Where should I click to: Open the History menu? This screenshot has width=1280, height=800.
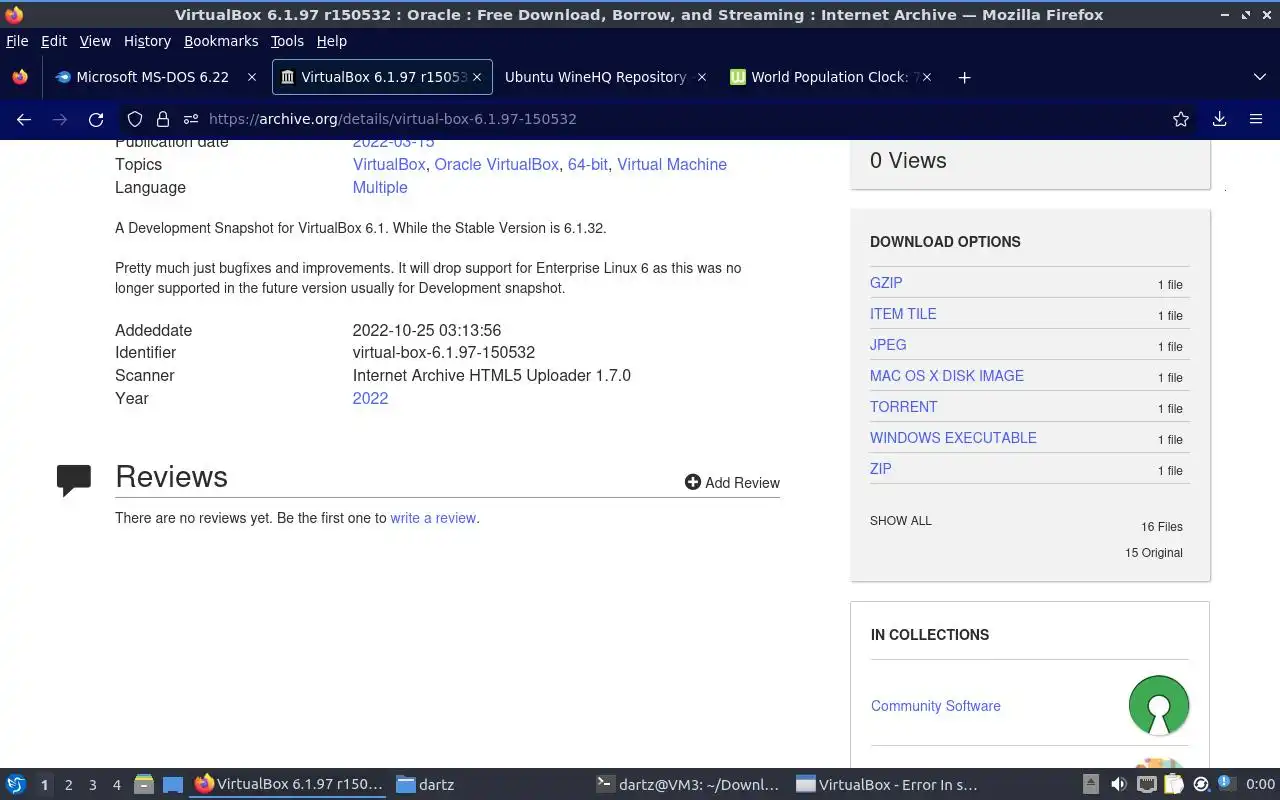pyautogui.click(x=147, y=41)
